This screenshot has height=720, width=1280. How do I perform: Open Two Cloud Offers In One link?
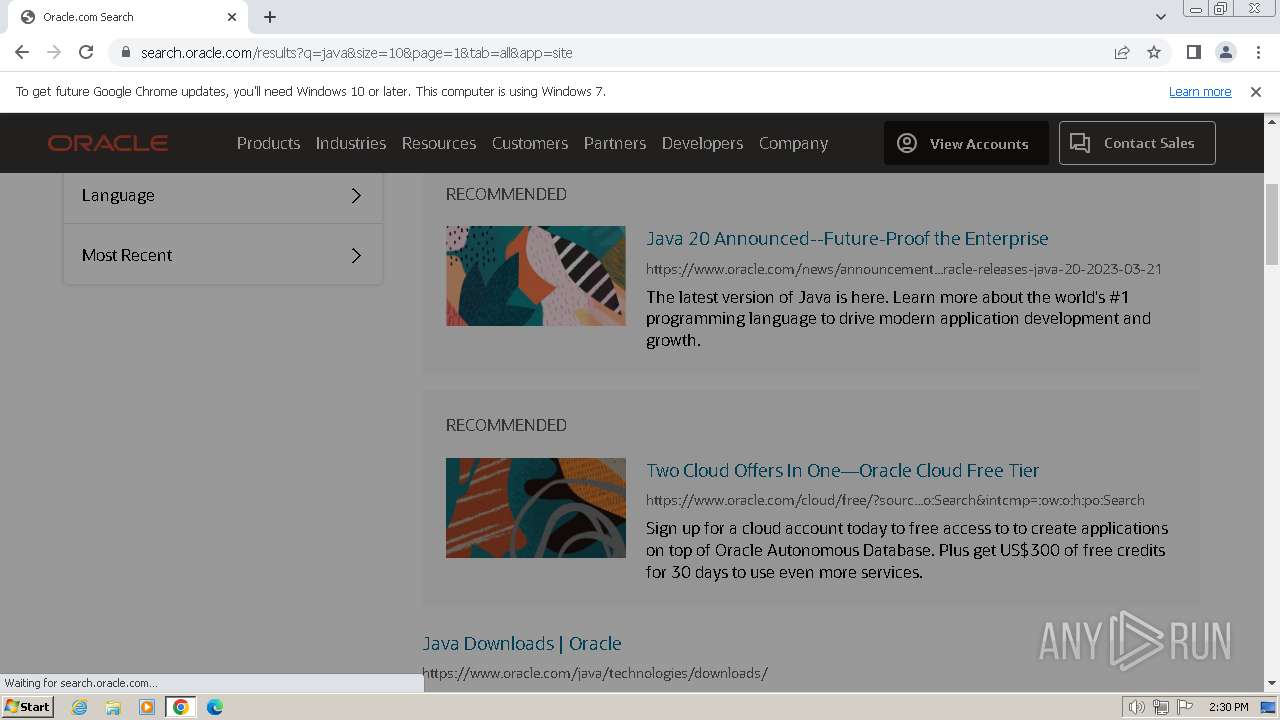842,470
